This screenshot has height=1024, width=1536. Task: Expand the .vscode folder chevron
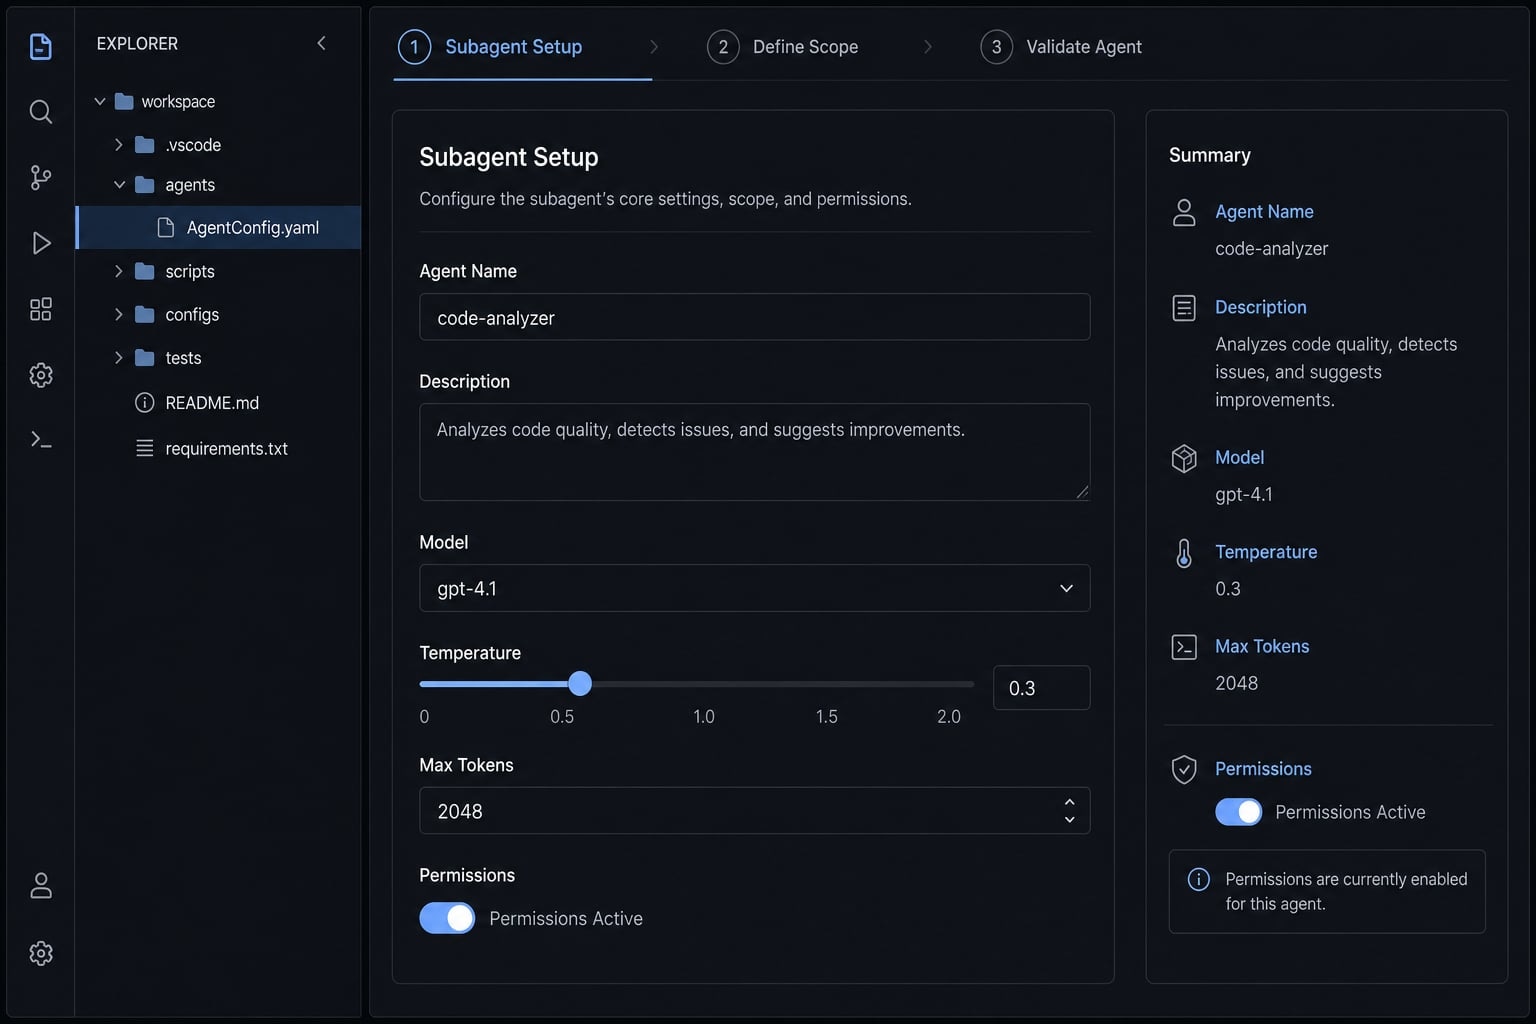click(x=119, y=144)
